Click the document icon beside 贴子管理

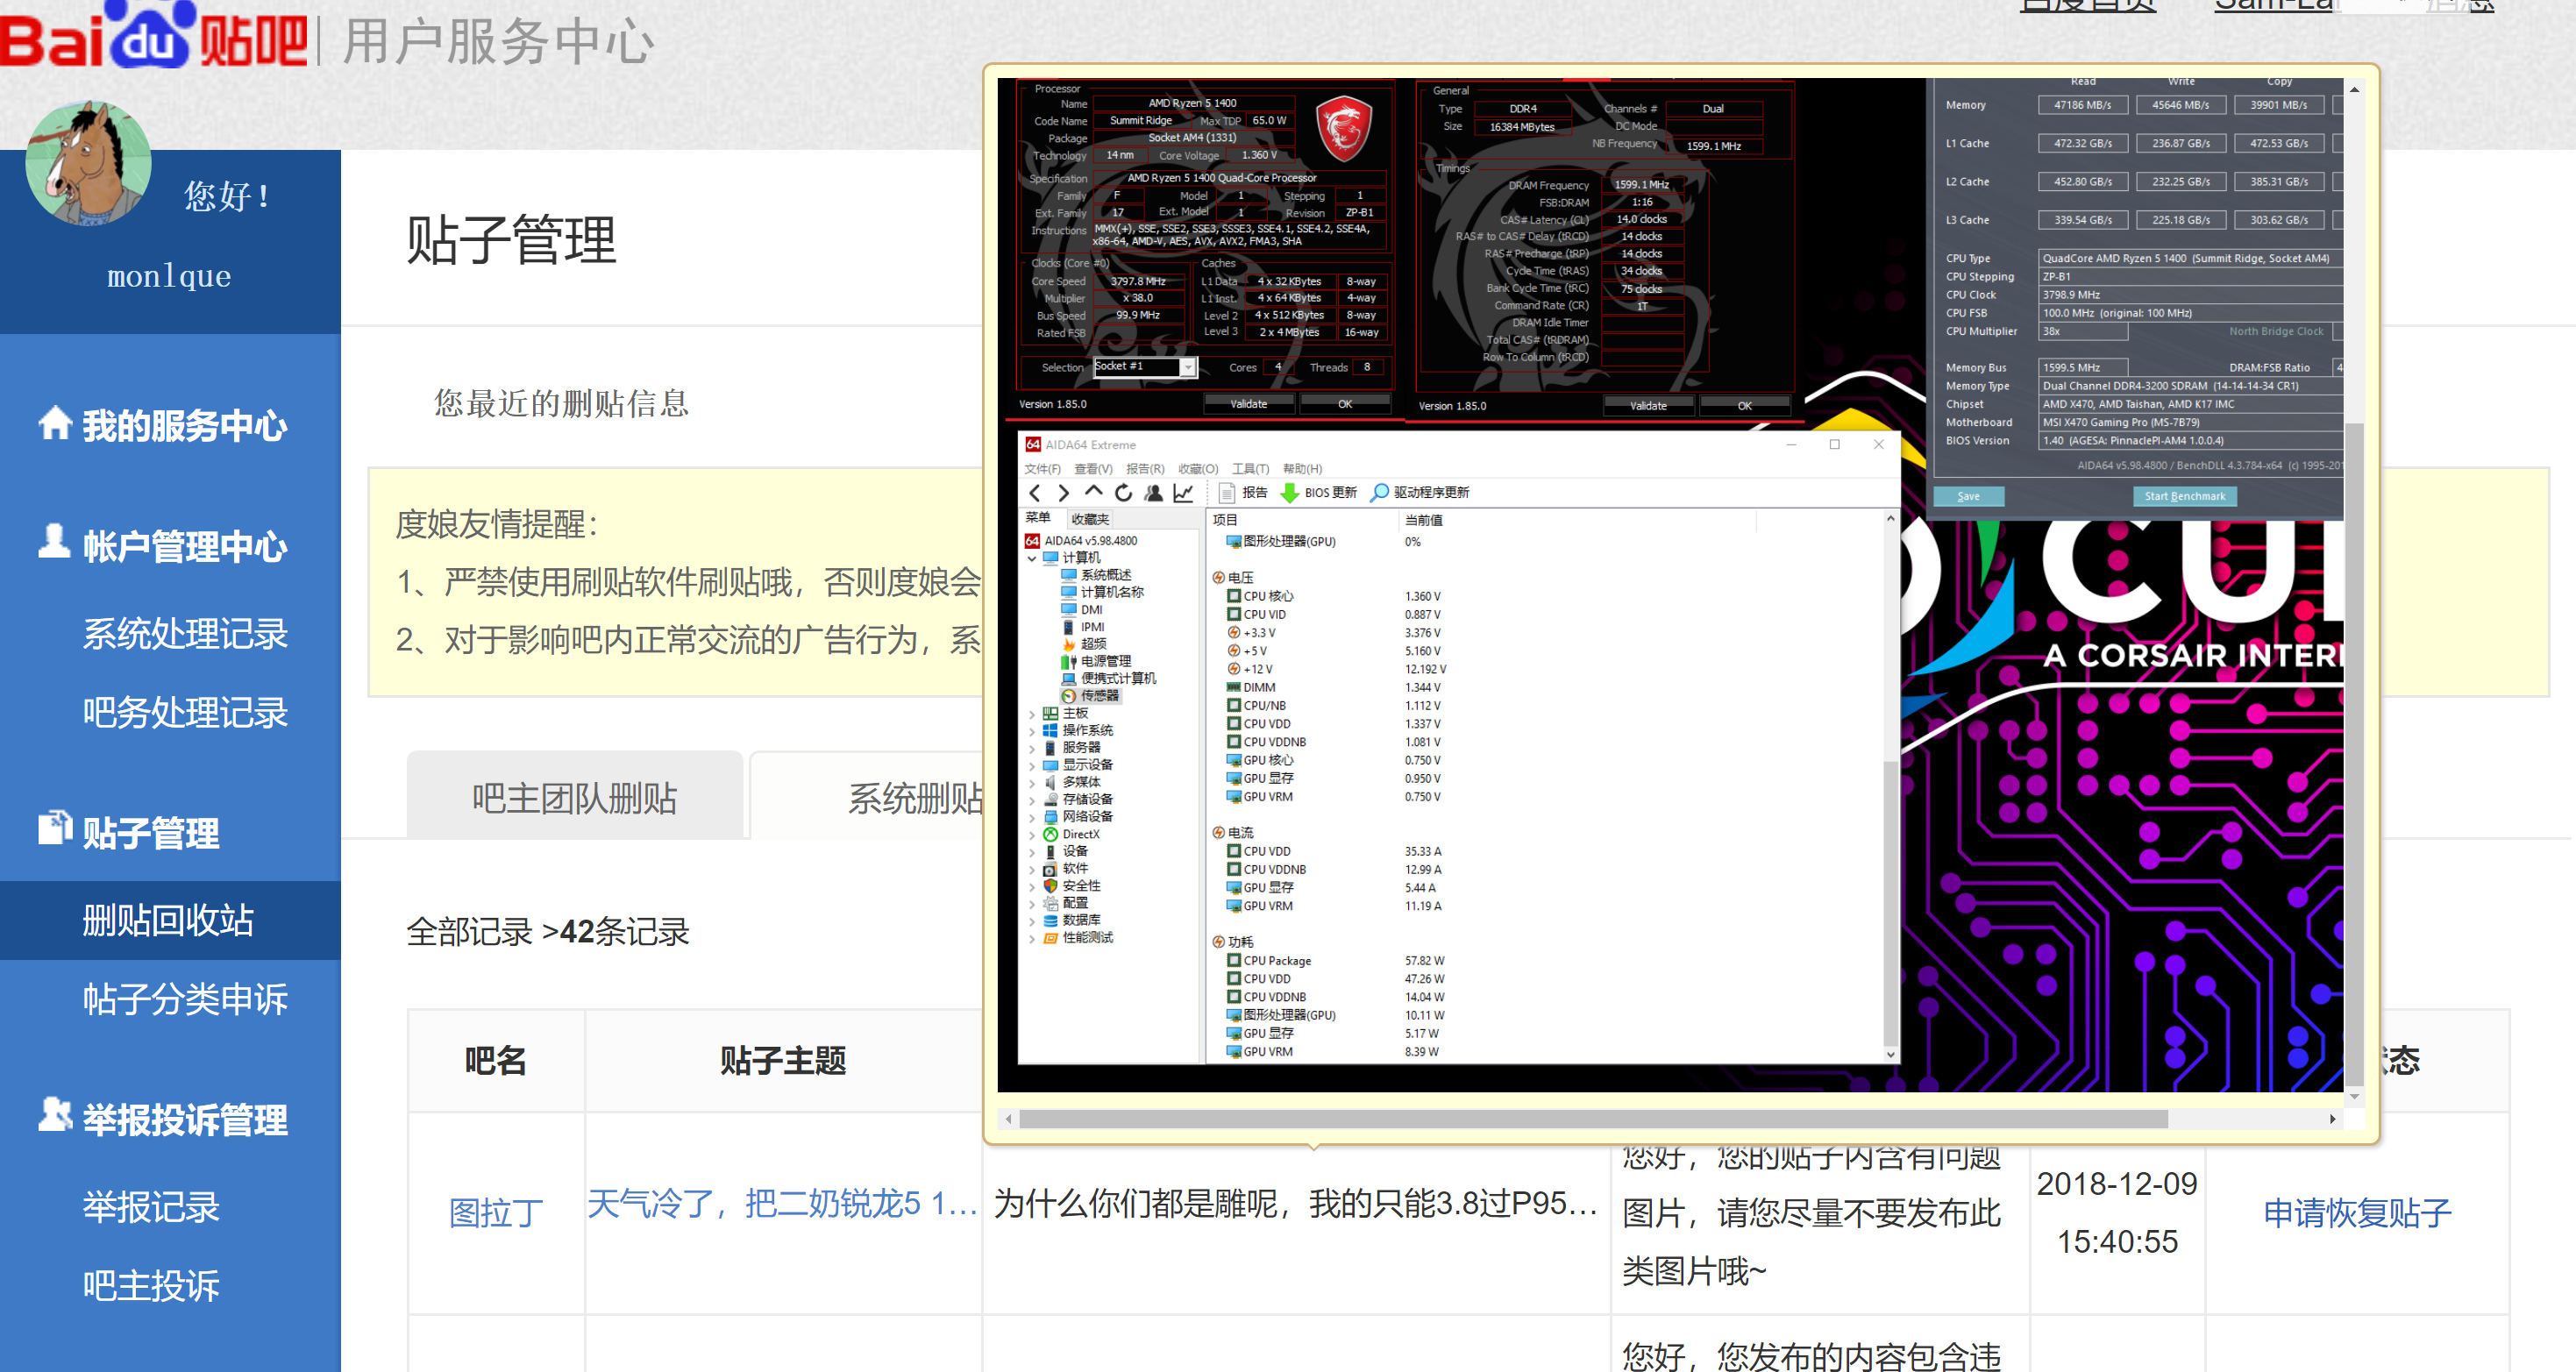click(55, 828)
